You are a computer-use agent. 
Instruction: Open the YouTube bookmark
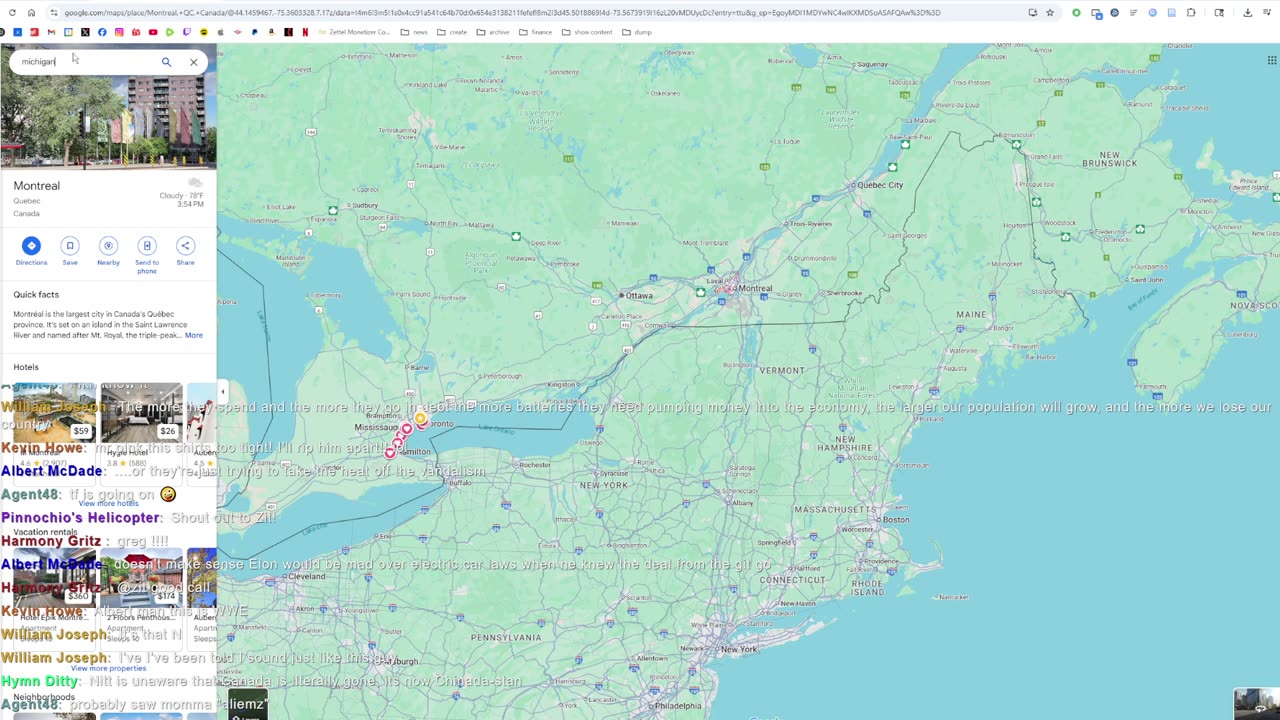point(153,32)
